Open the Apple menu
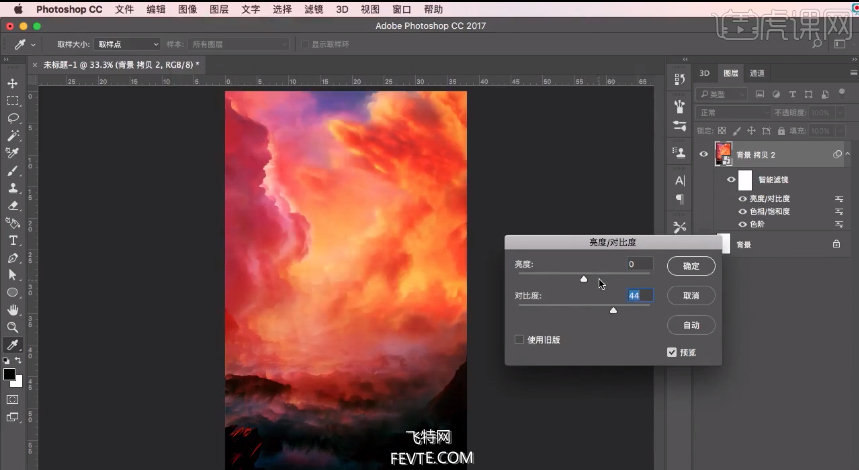This screenshot has width=859, height=470. click(x=18, y=9)
